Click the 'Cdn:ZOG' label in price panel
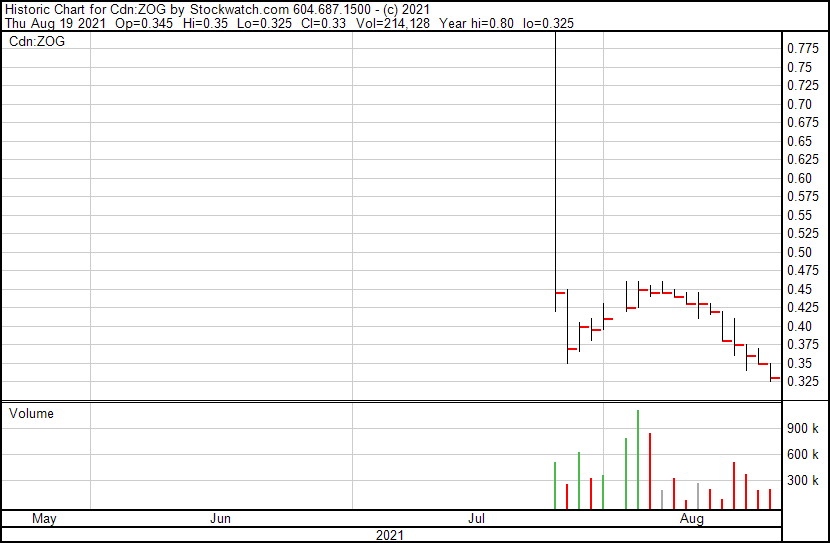The width and height of the screenshot is (830, 543). pyautogui.click(x=37, y=41)
